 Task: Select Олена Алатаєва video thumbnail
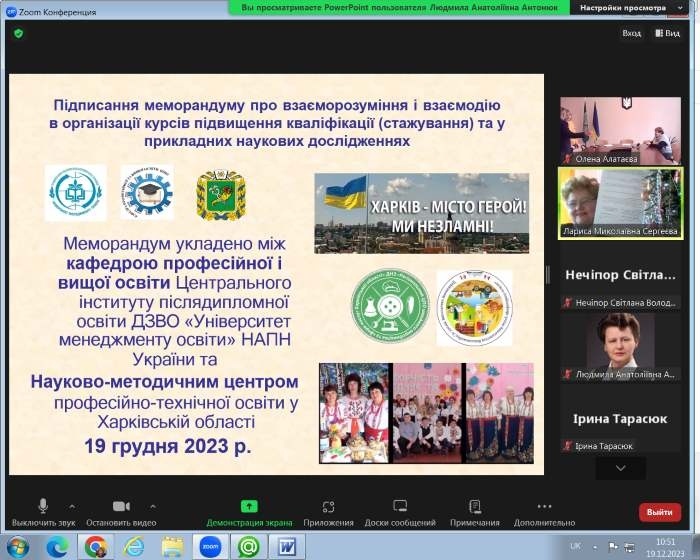(619, 131)
